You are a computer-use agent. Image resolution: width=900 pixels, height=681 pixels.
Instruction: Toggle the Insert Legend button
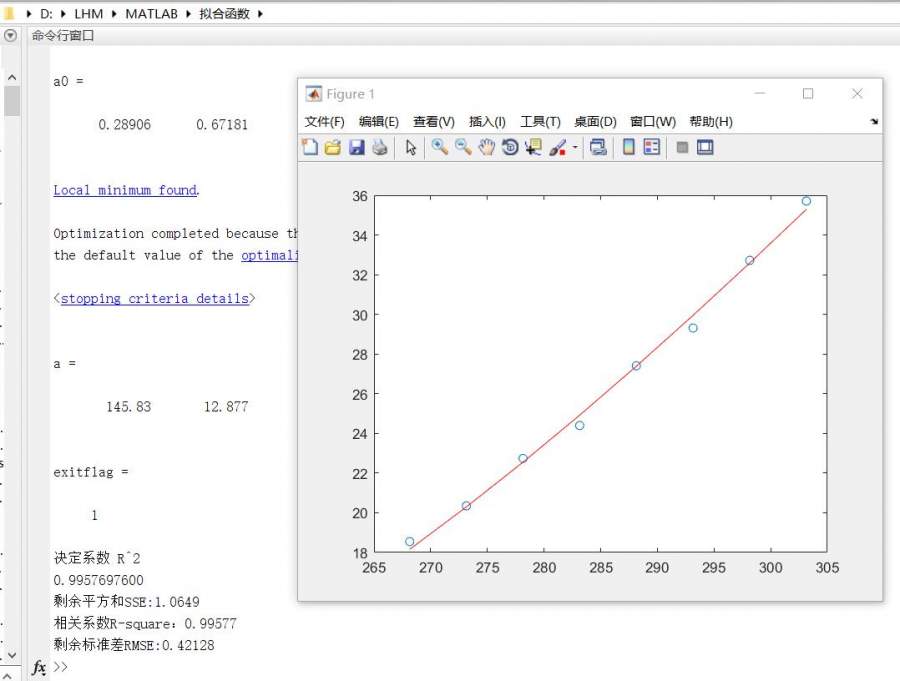pos(652,148)
